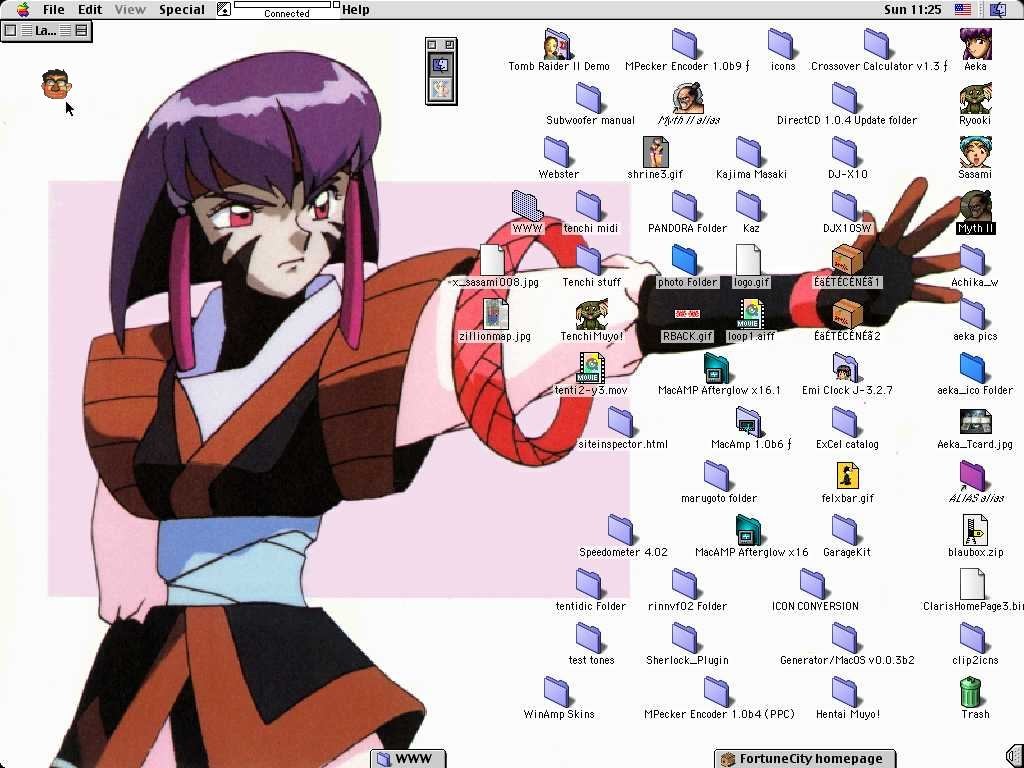Open the File menu

click(x=54, y=10)
